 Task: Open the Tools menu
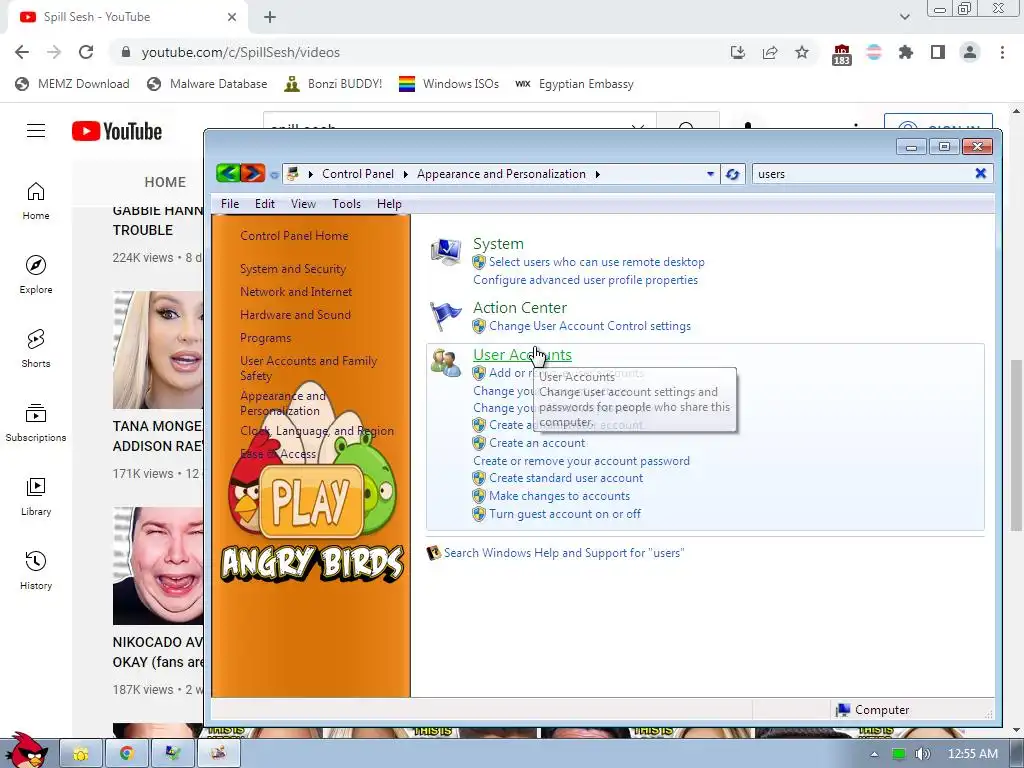pos(346,204)
